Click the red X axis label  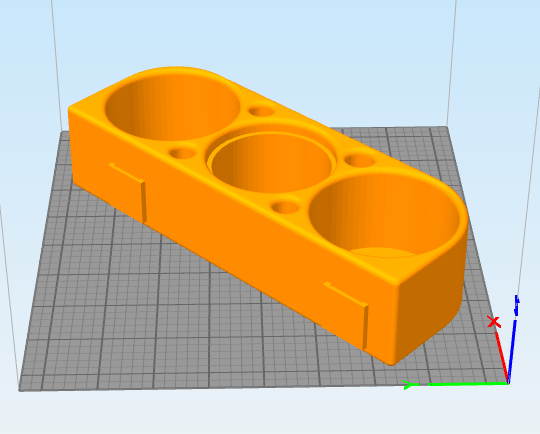[x=494, y=322]
